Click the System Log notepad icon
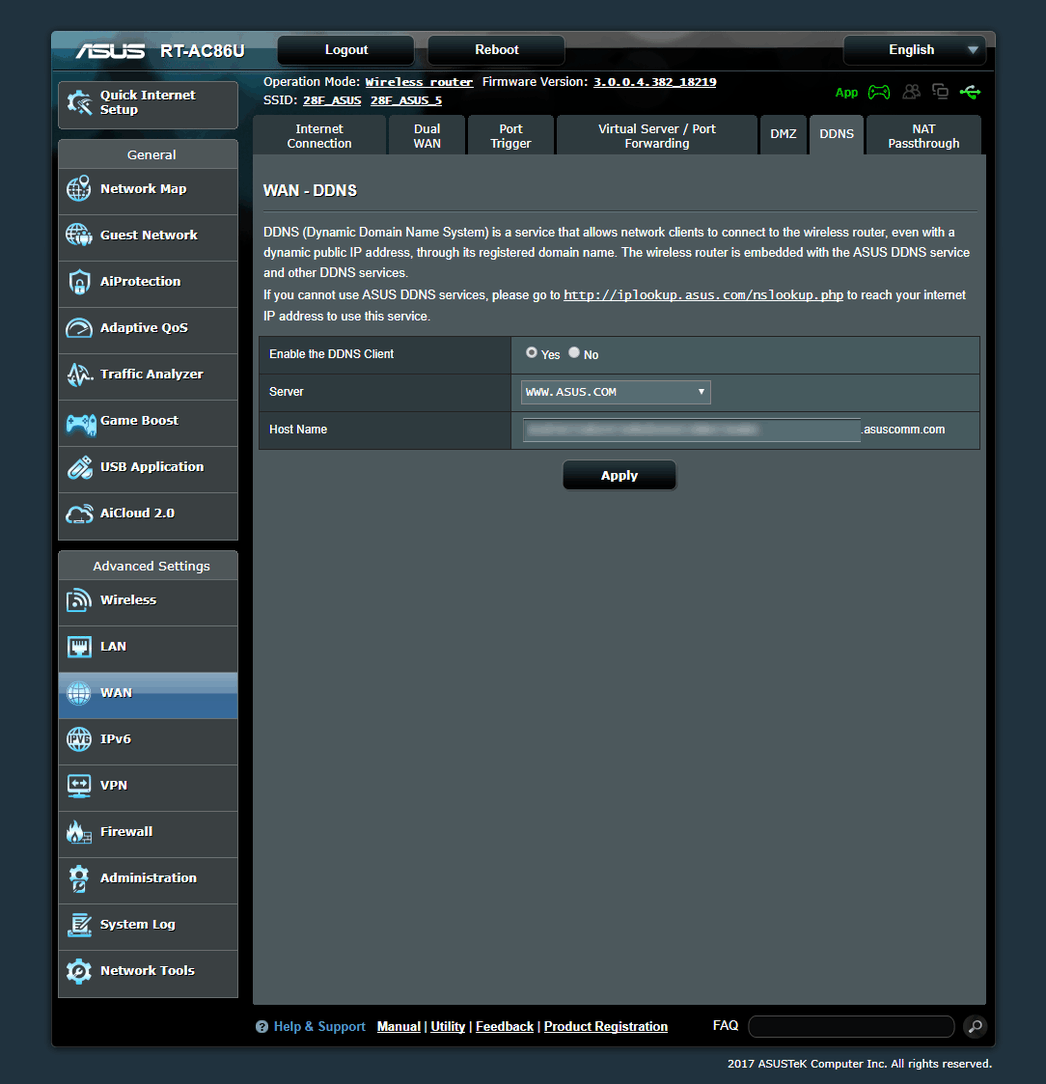 [x=79, y=925]
